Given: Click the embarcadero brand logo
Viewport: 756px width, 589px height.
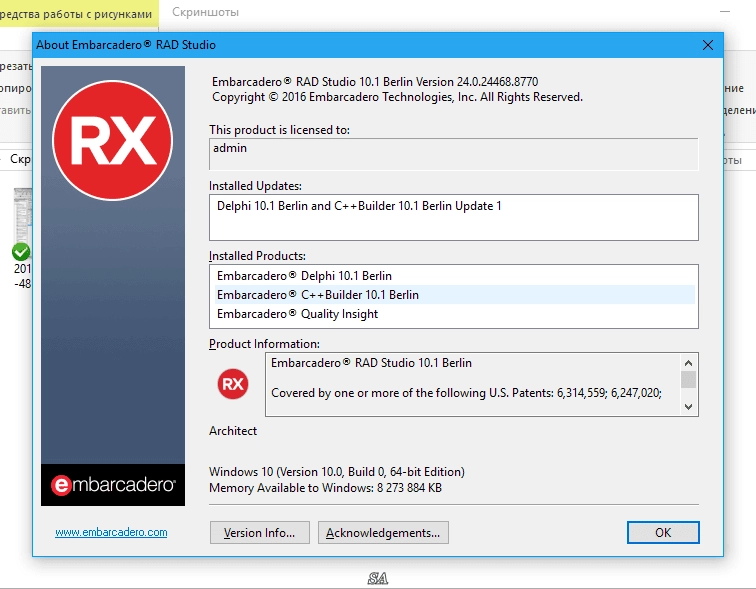Looking at the screenshot, I should coord(113,484).
